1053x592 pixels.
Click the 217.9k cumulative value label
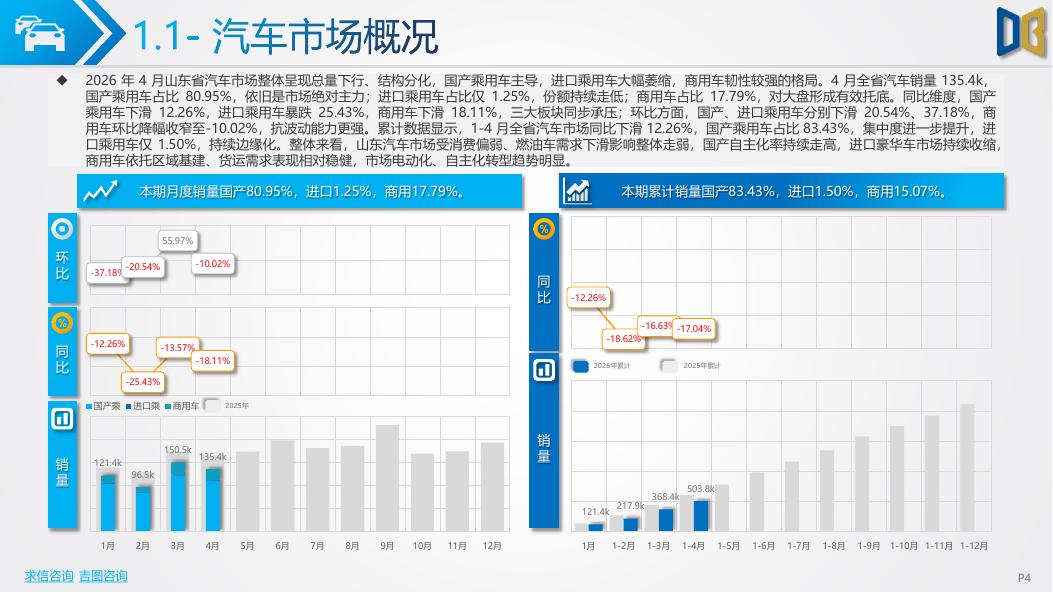click(631, 505)
